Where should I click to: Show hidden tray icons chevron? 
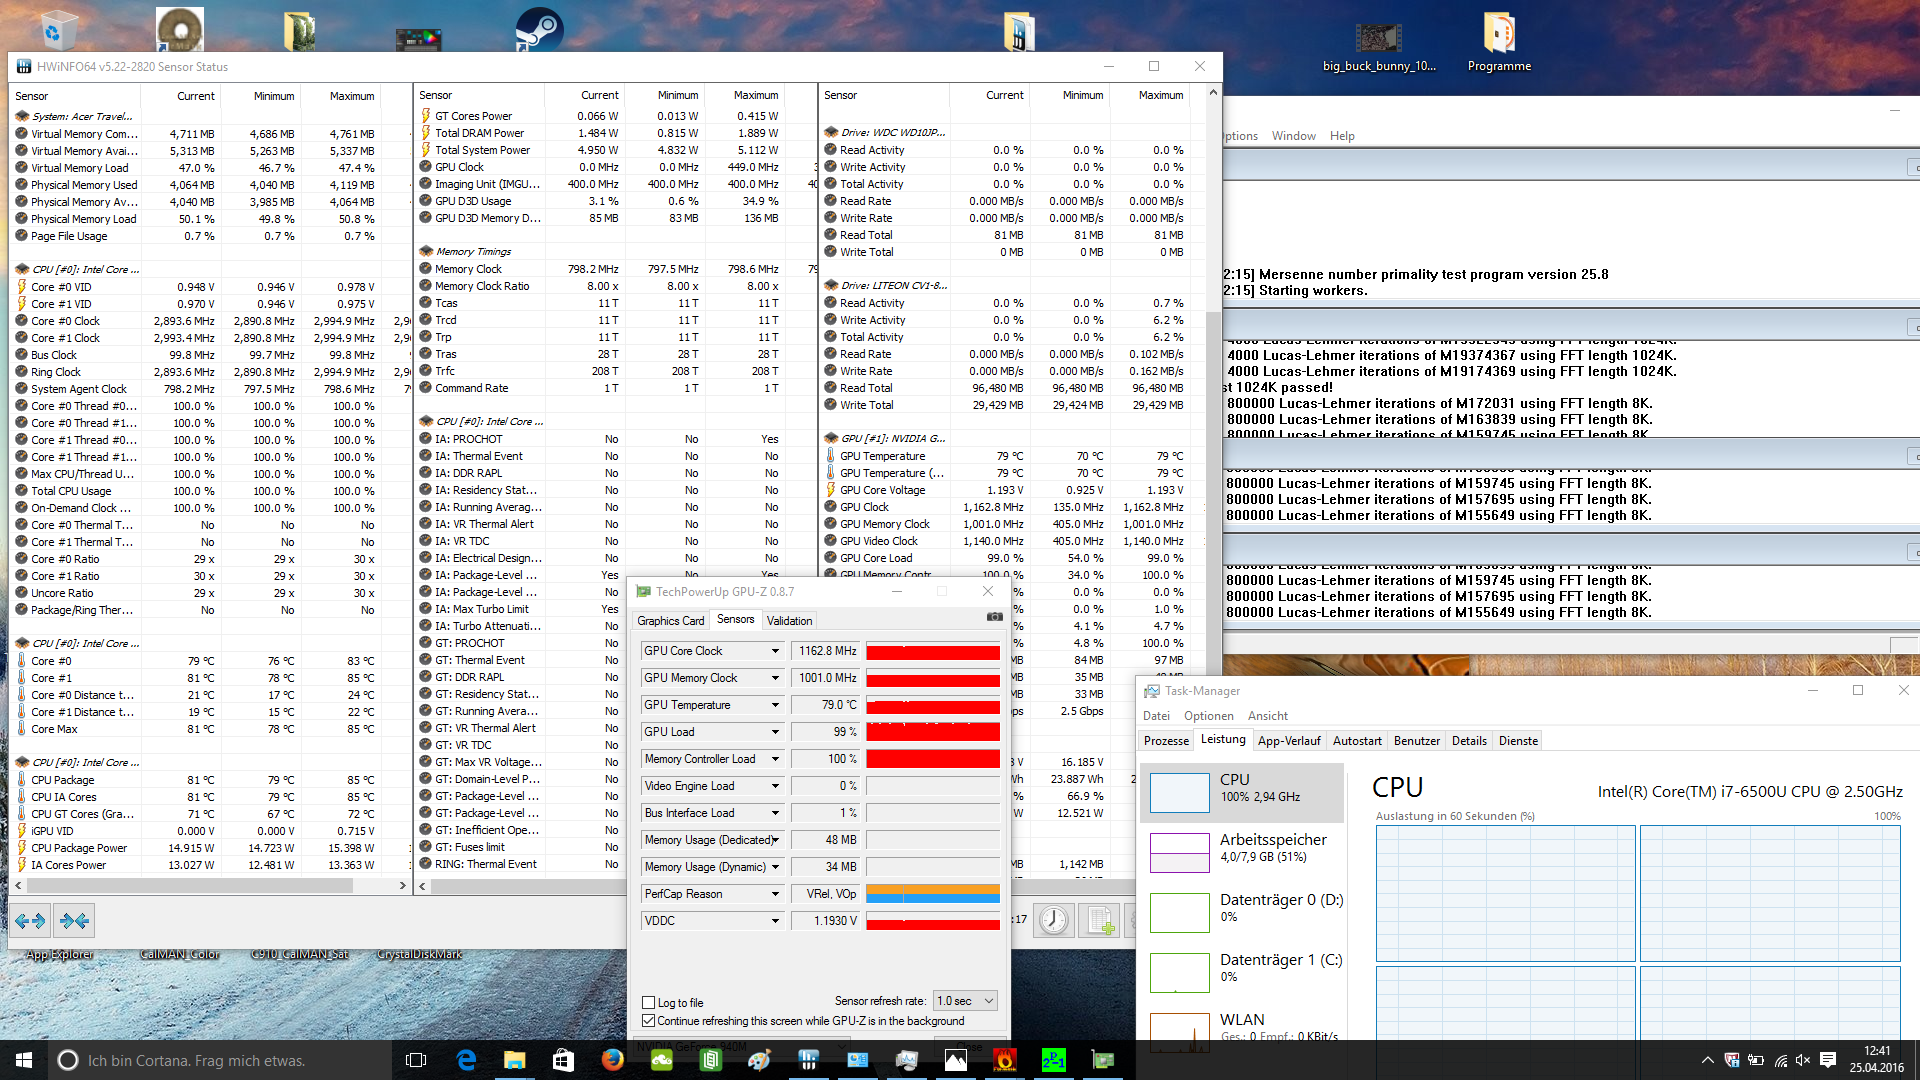click(1707, 1060)
